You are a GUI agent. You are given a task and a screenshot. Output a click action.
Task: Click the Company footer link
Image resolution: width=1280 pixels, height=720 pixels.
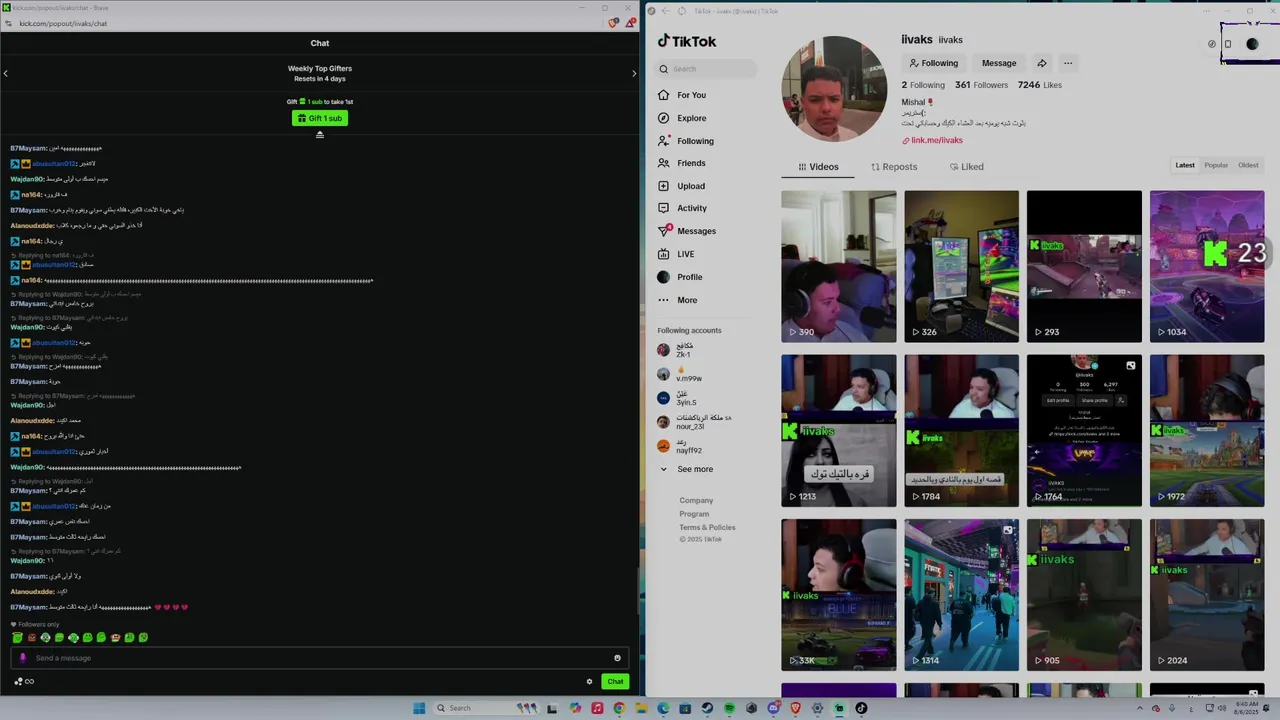coord(696,500)
